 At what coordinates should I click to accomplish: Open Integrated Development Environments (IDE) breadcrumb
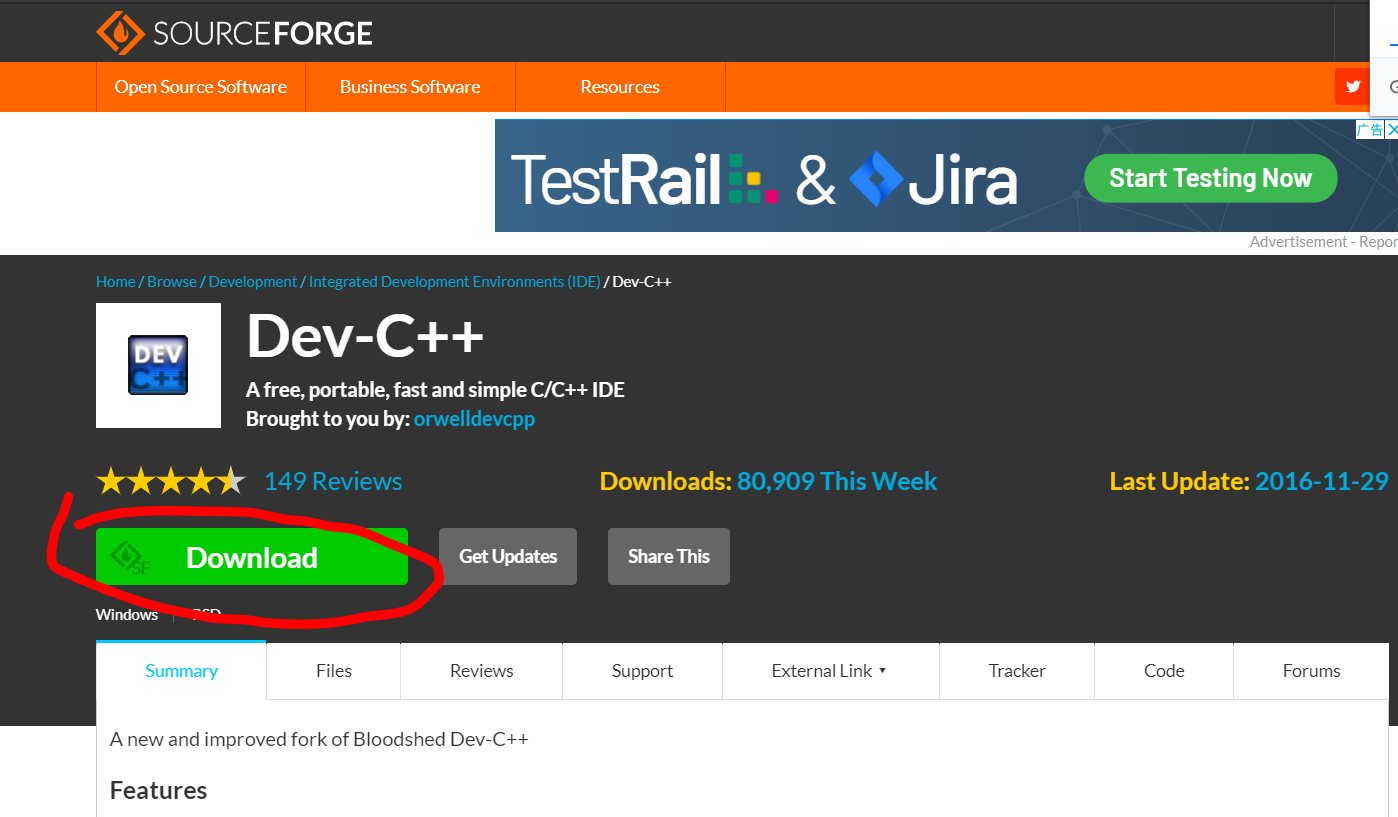[454, 282]
